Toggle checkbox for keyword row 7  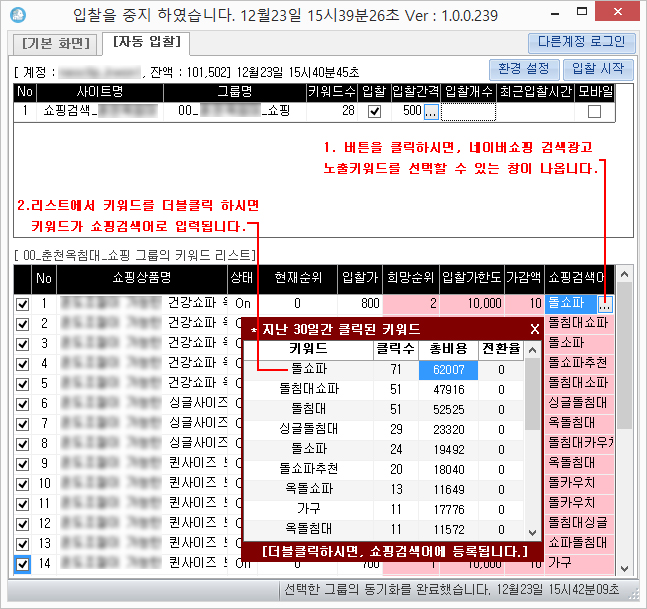22,424
